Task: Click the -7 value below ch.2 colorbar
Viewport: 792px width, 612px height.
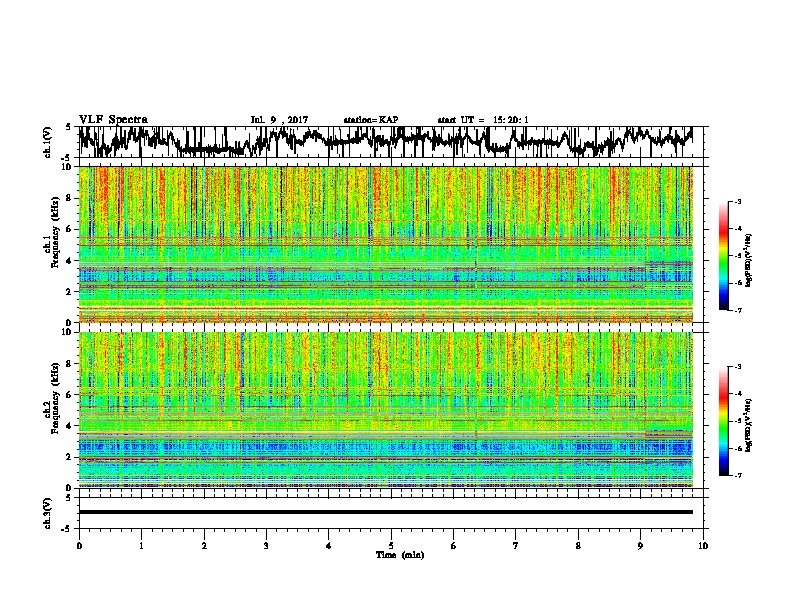Action: pos(737,476)
